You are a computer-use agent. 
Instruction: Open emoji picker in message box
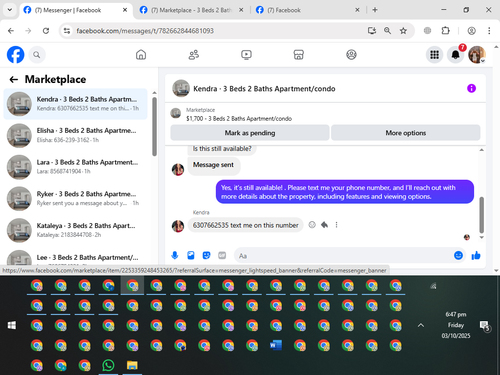click(458, 256)
